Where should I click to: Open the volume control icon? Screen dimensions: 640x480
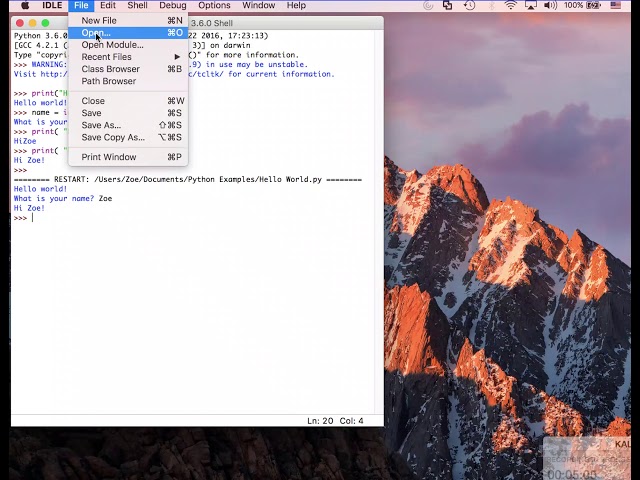tap(550, 5)
